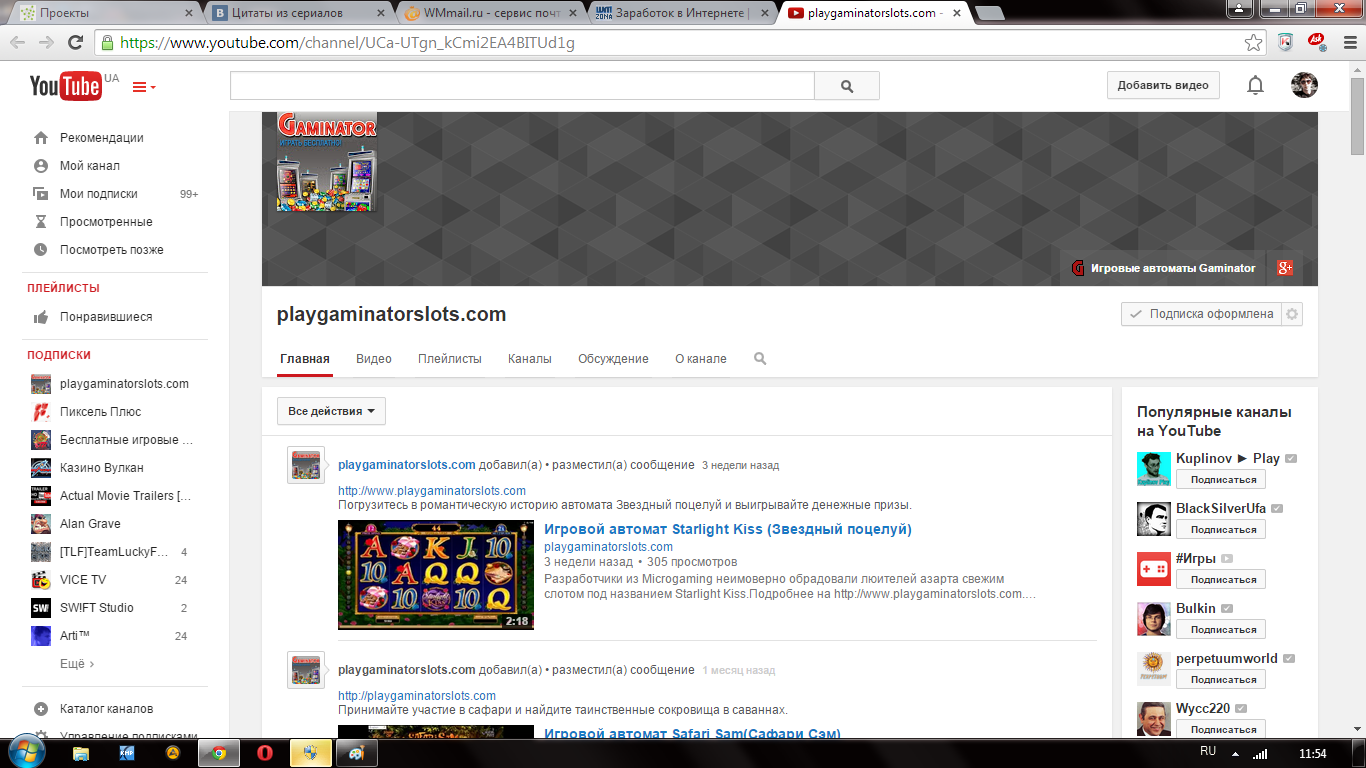This screenshot has height=768, width=1366.
Task: Open Windows Start button
Action: [26, 752]
